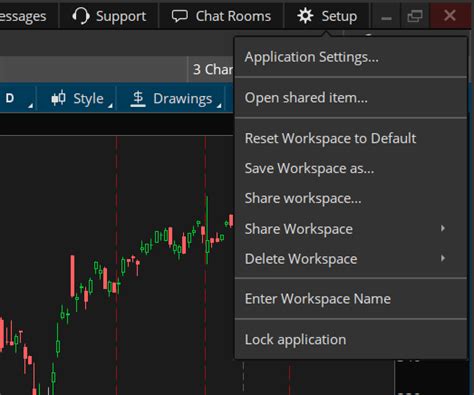Click the Drawings dollar-sign icon
The width and height of the screenshot is (474, 395).
click(138, 99)
